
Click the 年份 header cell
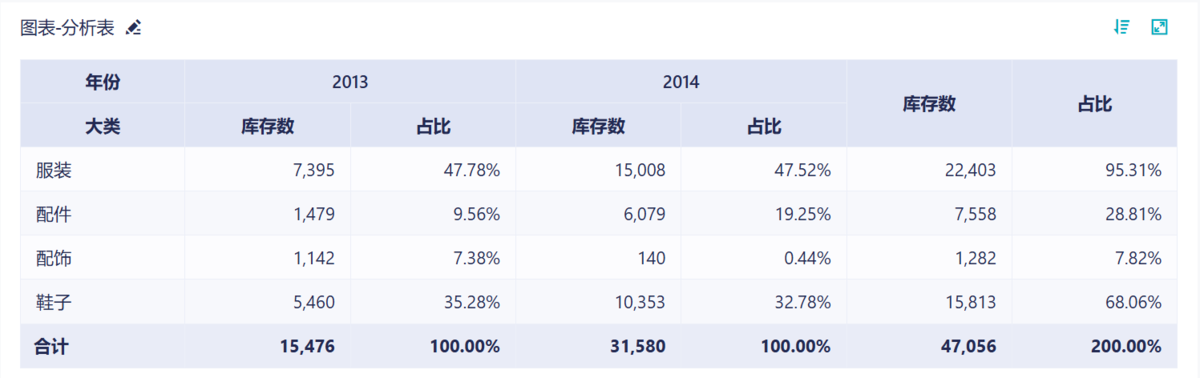click(x=103, y=82)
